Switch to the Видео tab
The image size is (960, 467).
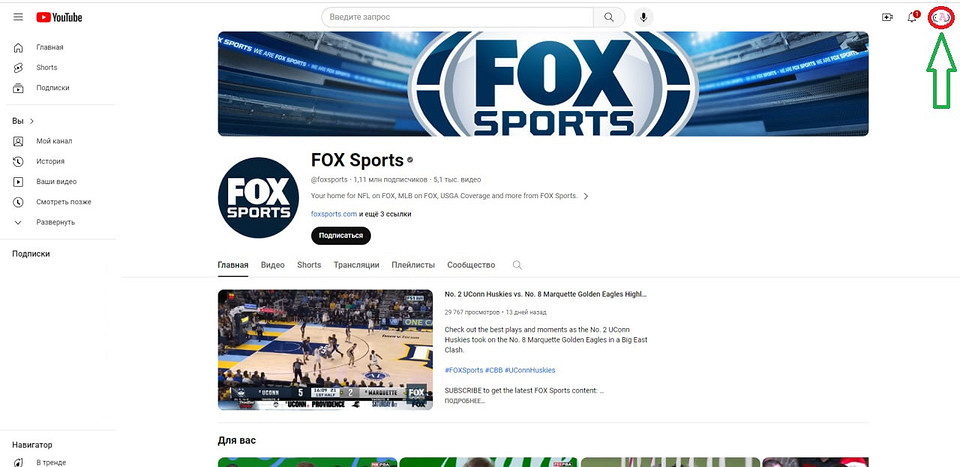pyautogui.click(x=272, y=265)
